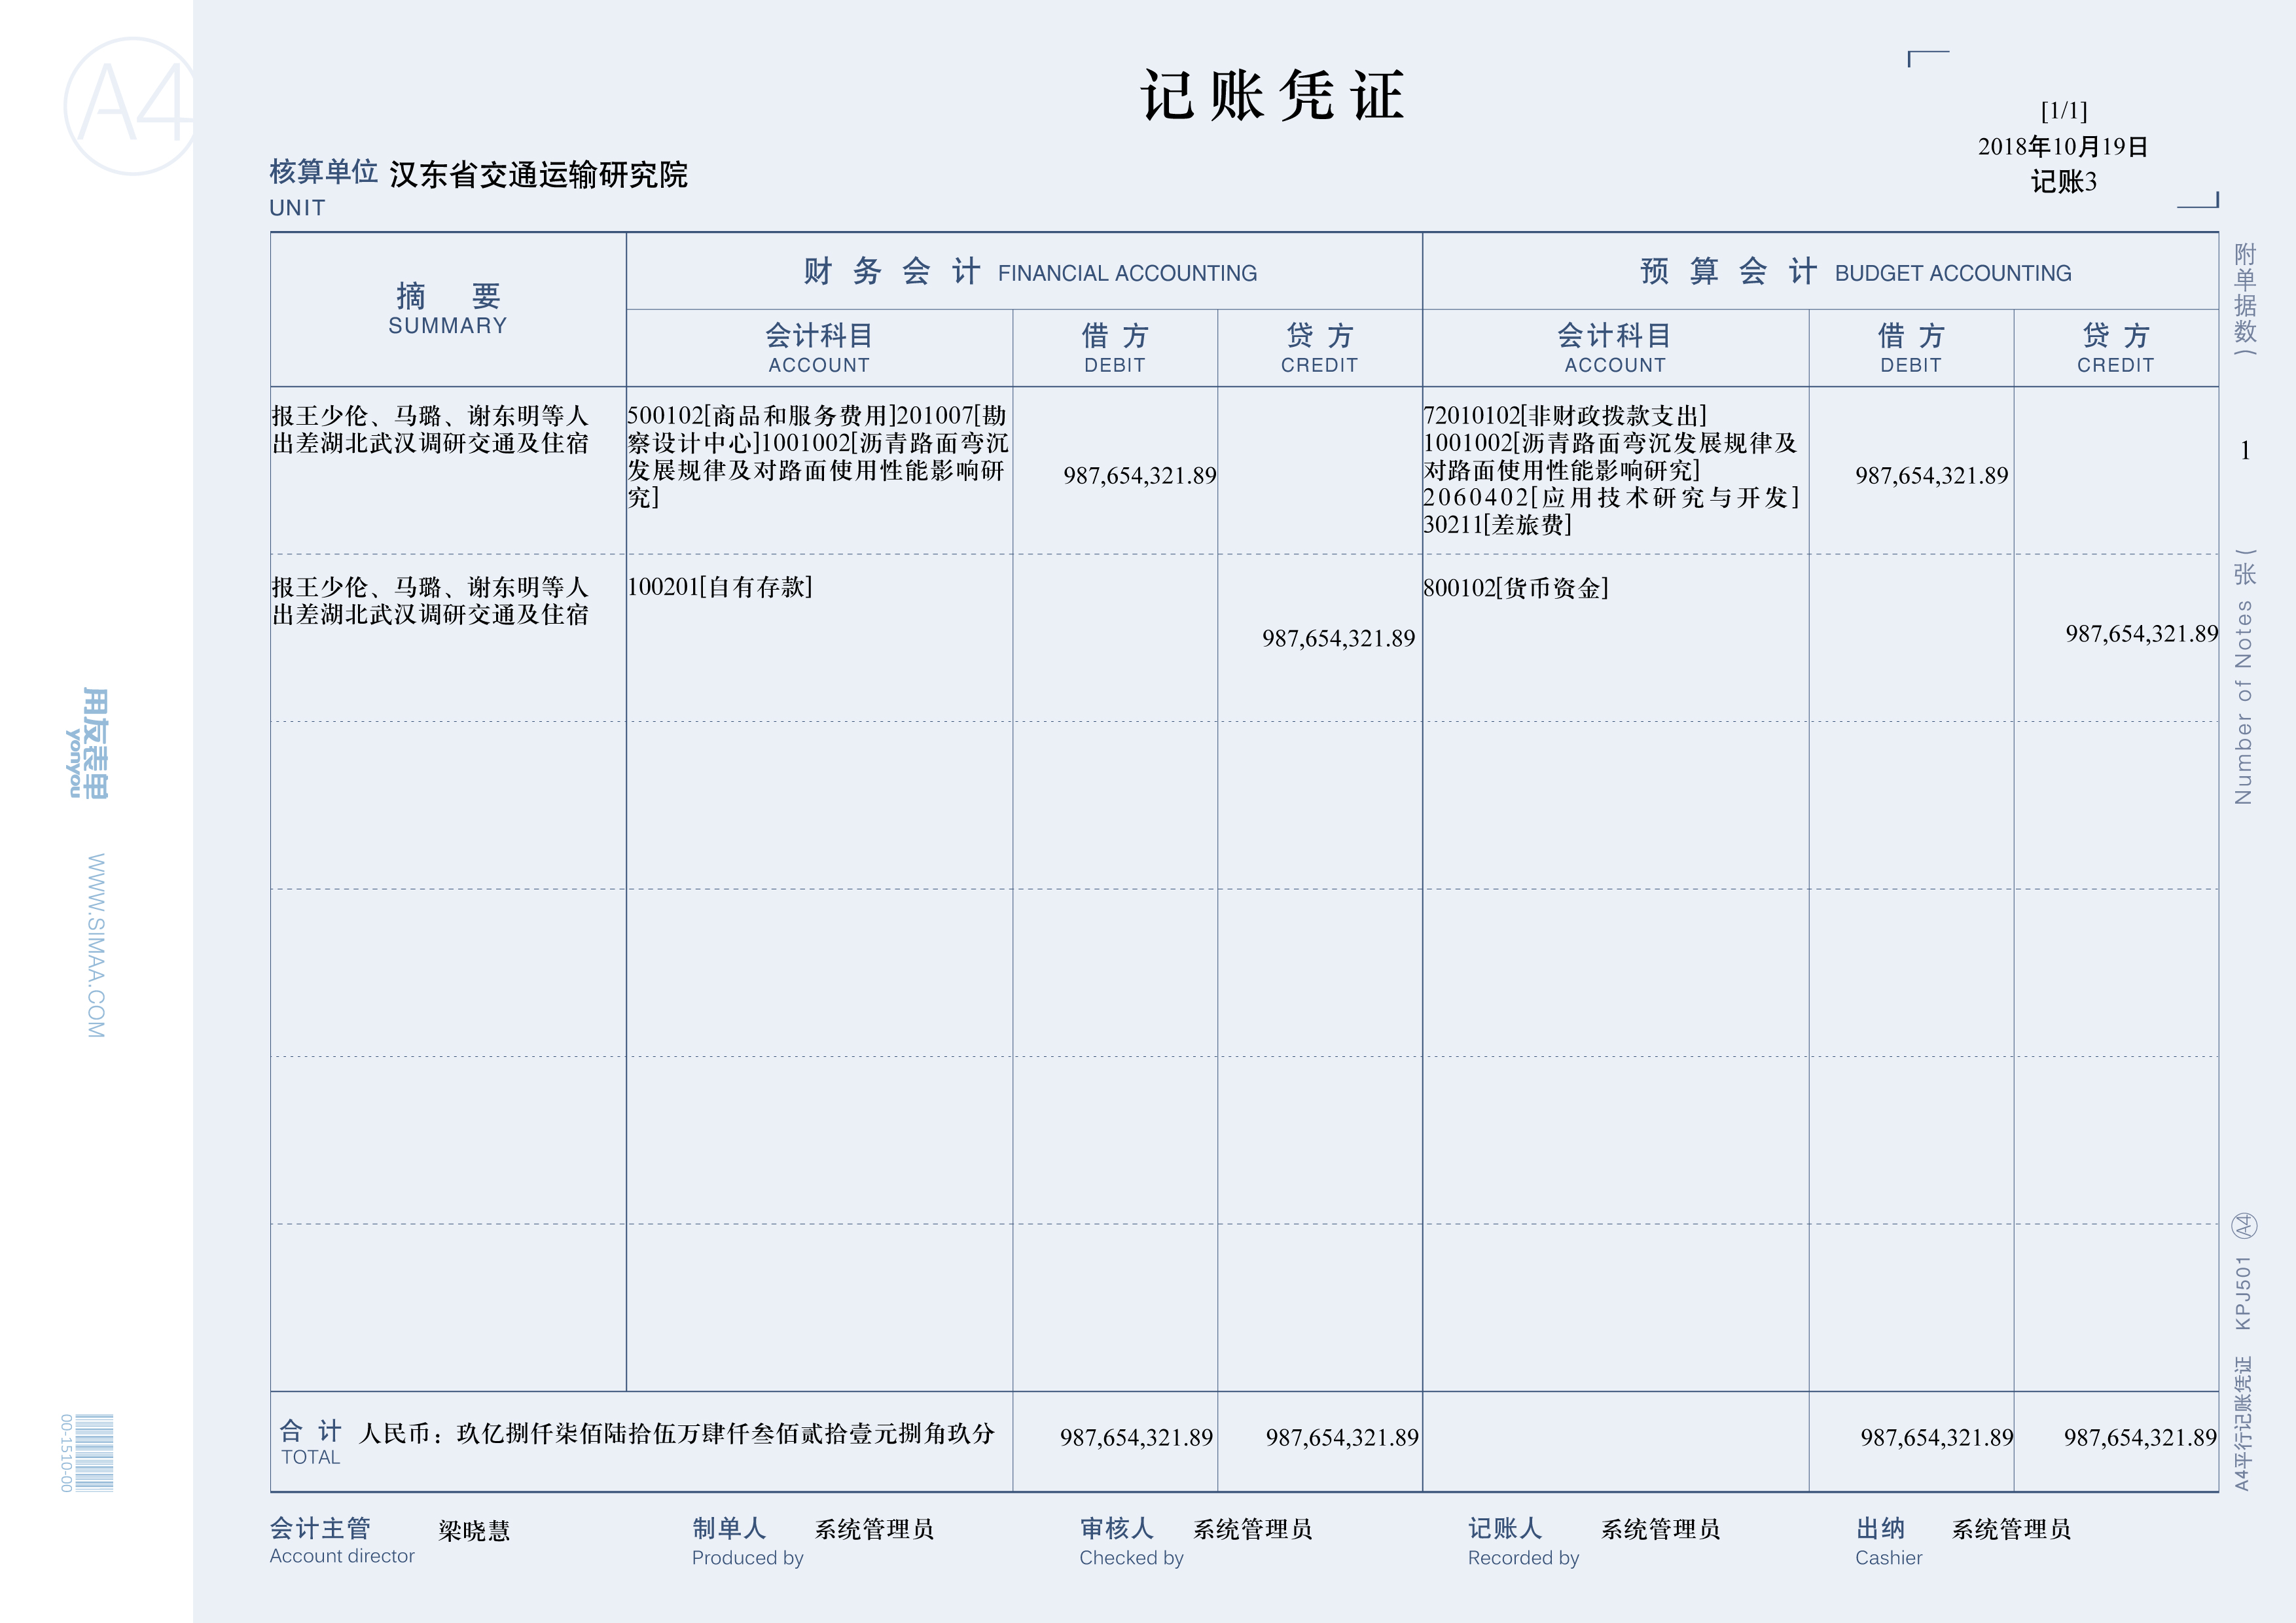Click the 摘要 SUMMARY column header
Viewport: 2296px width, 1623px height.
[x=448, y=309]
